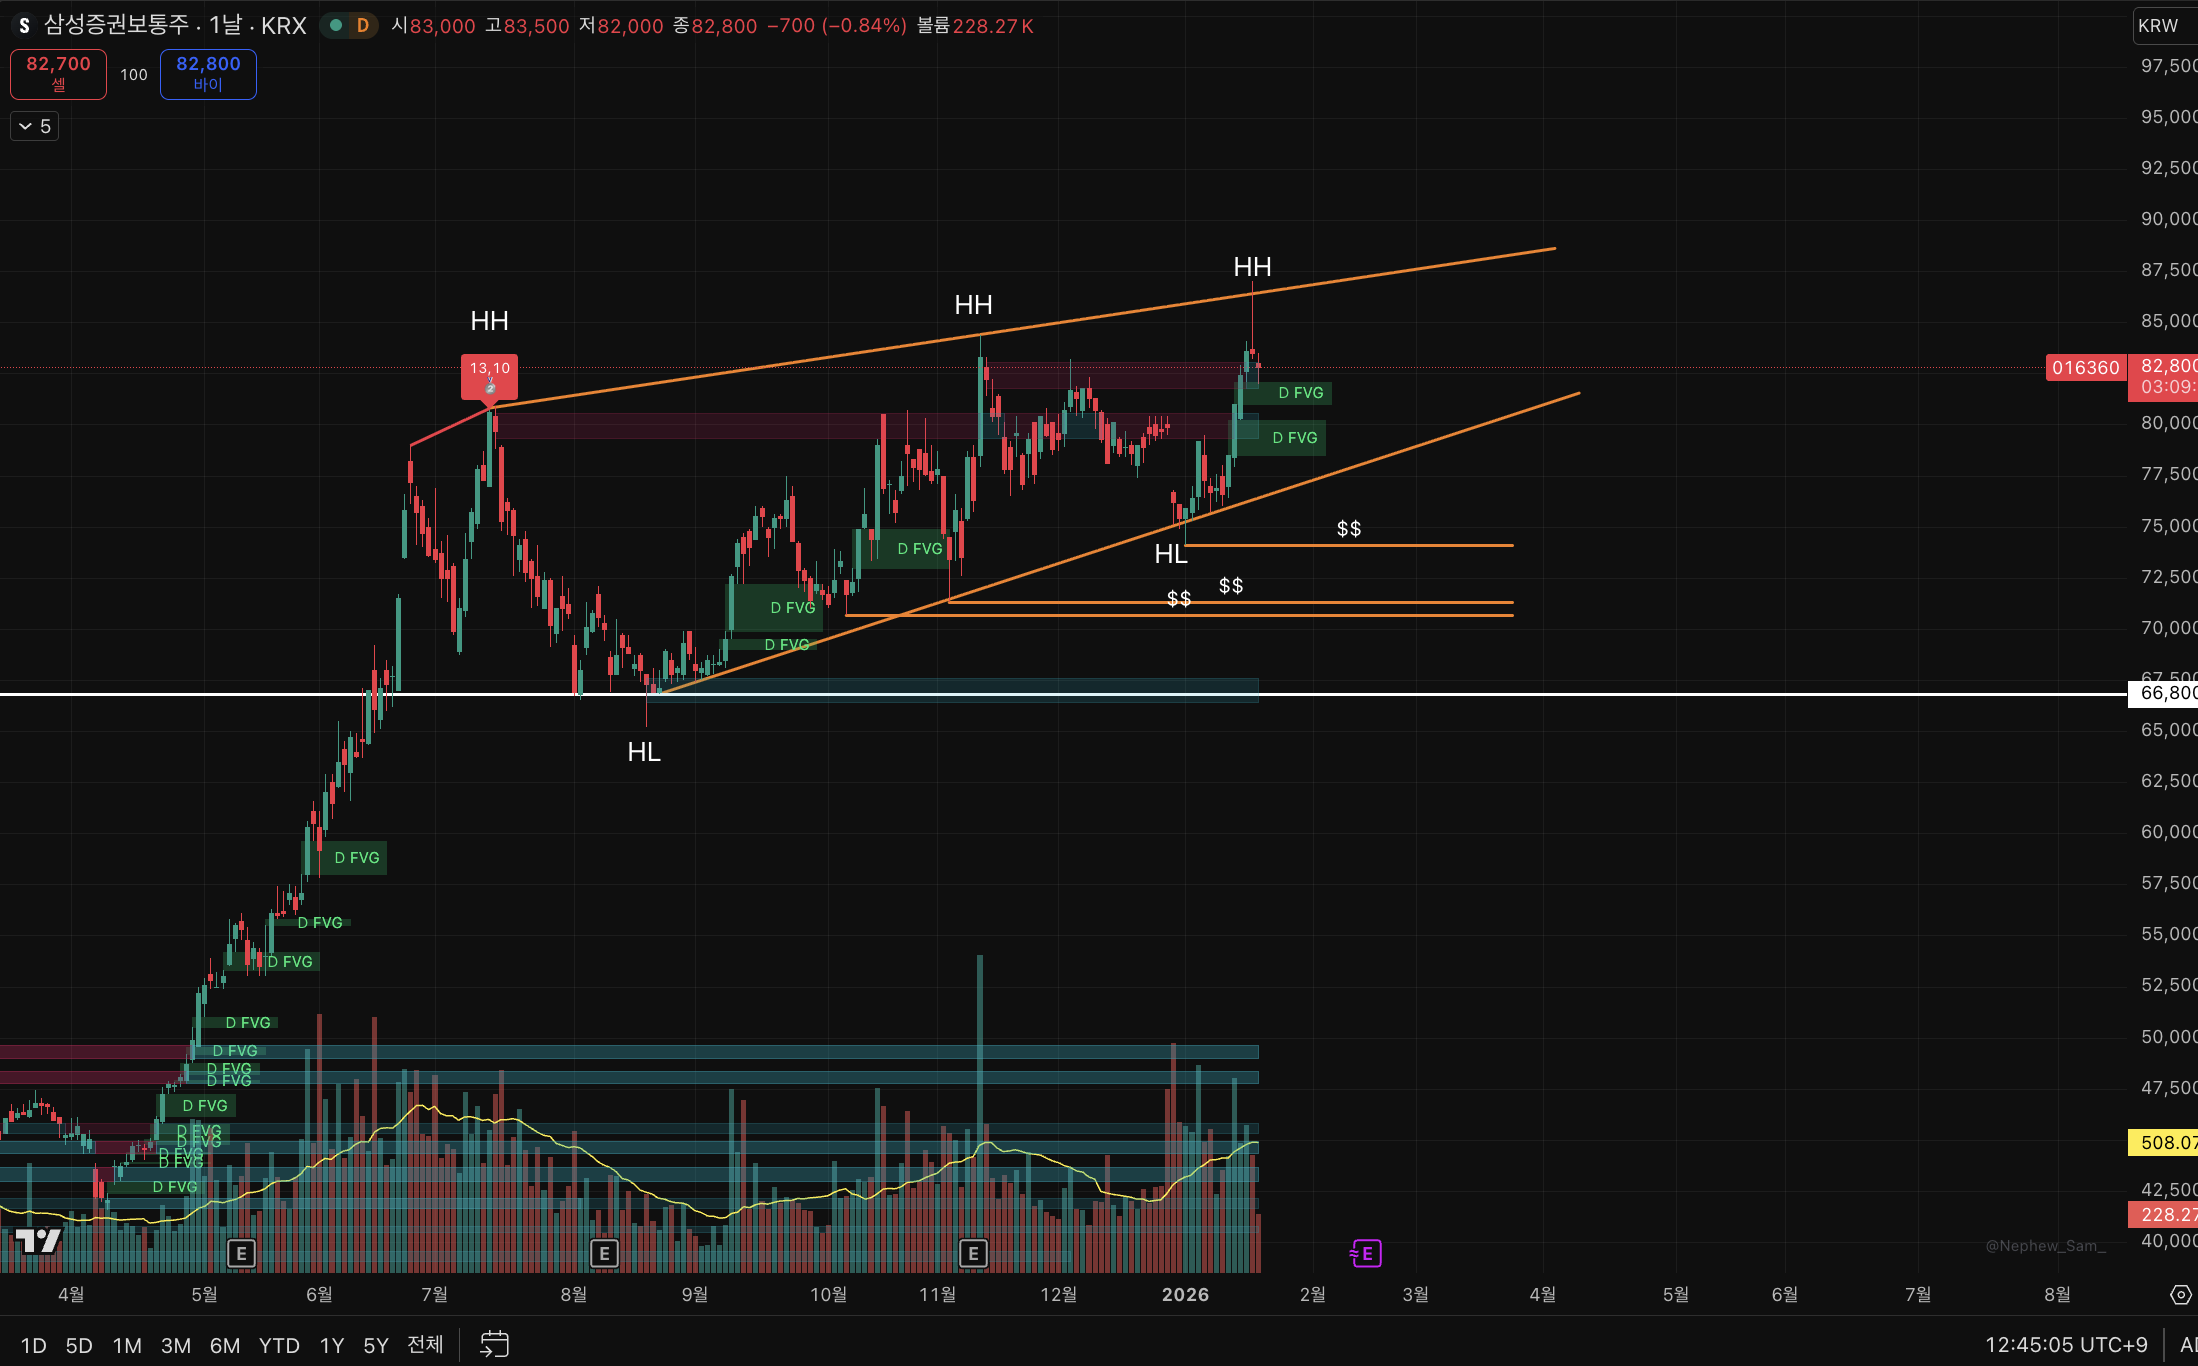Click the white 66,800 horizontal line label
Viewport: 2198px width, 1366px height.
(x=2165, y=693)
